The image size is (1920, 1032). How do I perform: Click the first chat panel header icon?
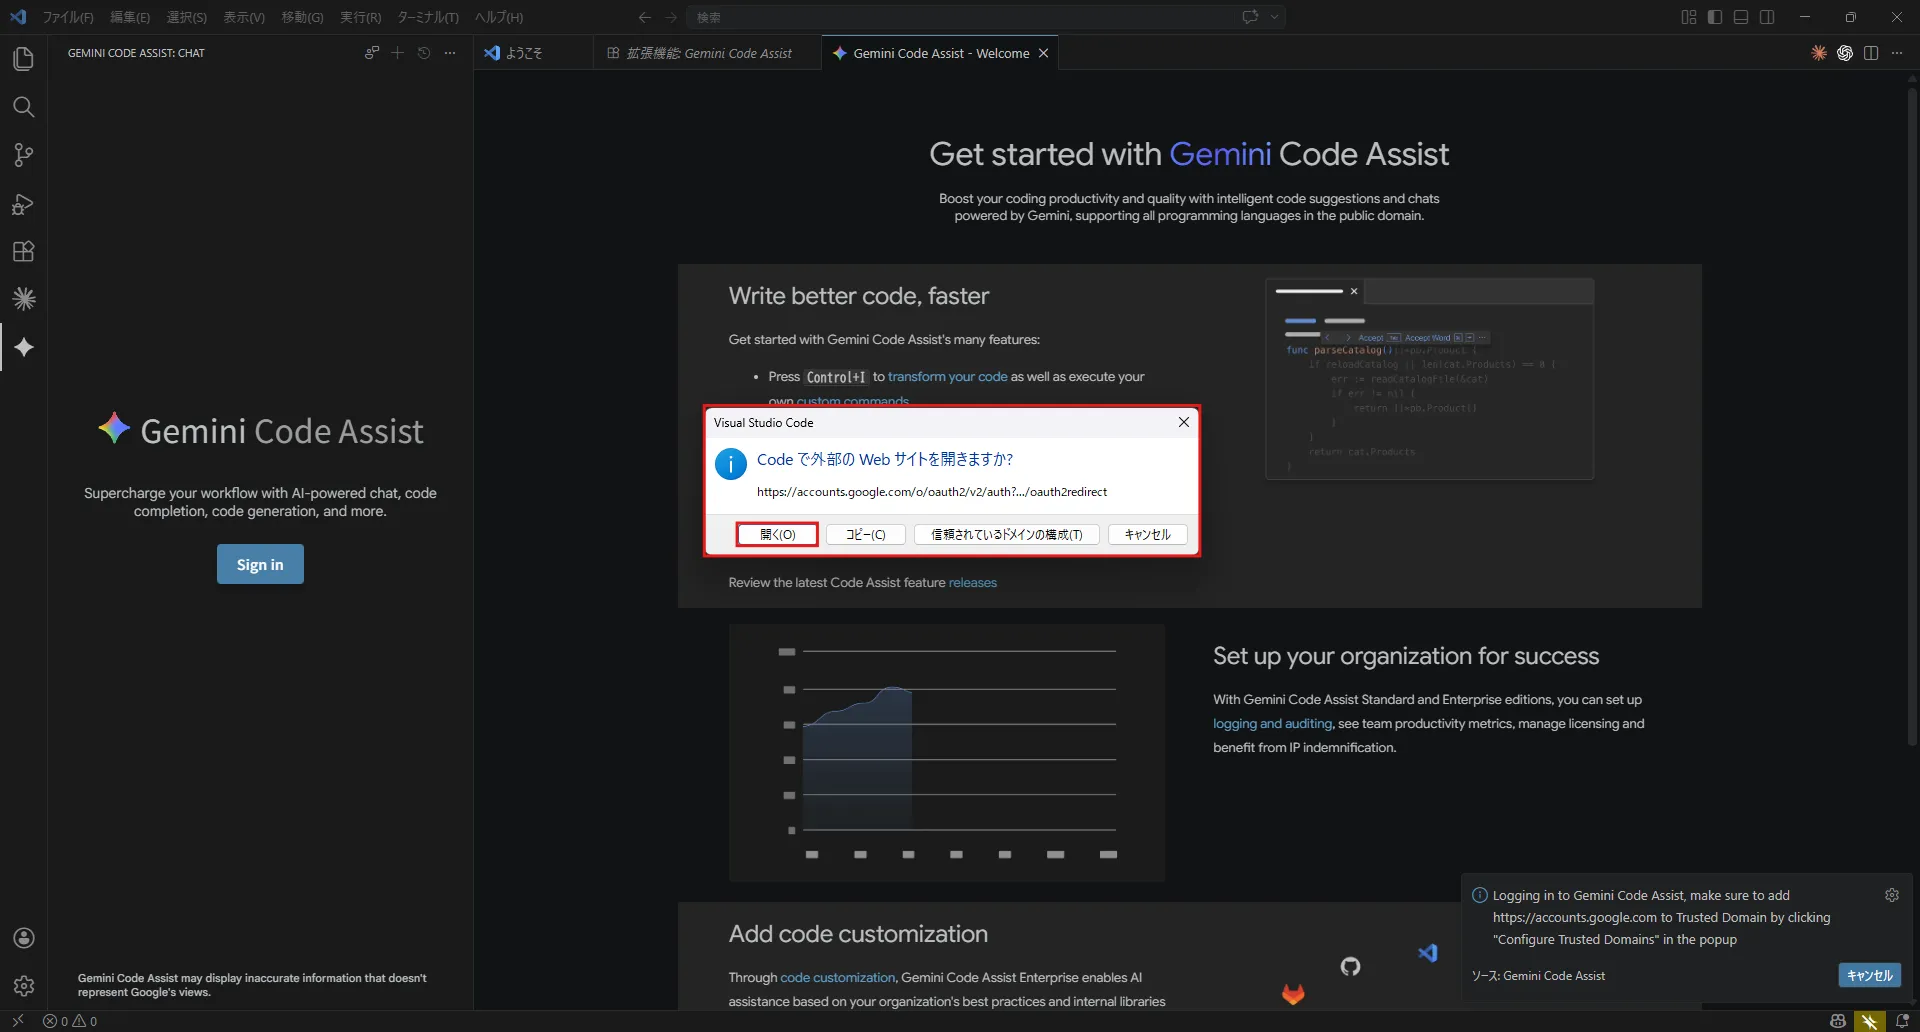(x=372, y=53)
